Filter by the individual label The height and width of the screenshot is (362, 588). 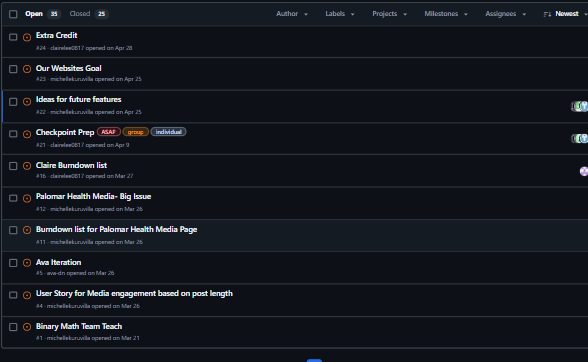168,132
